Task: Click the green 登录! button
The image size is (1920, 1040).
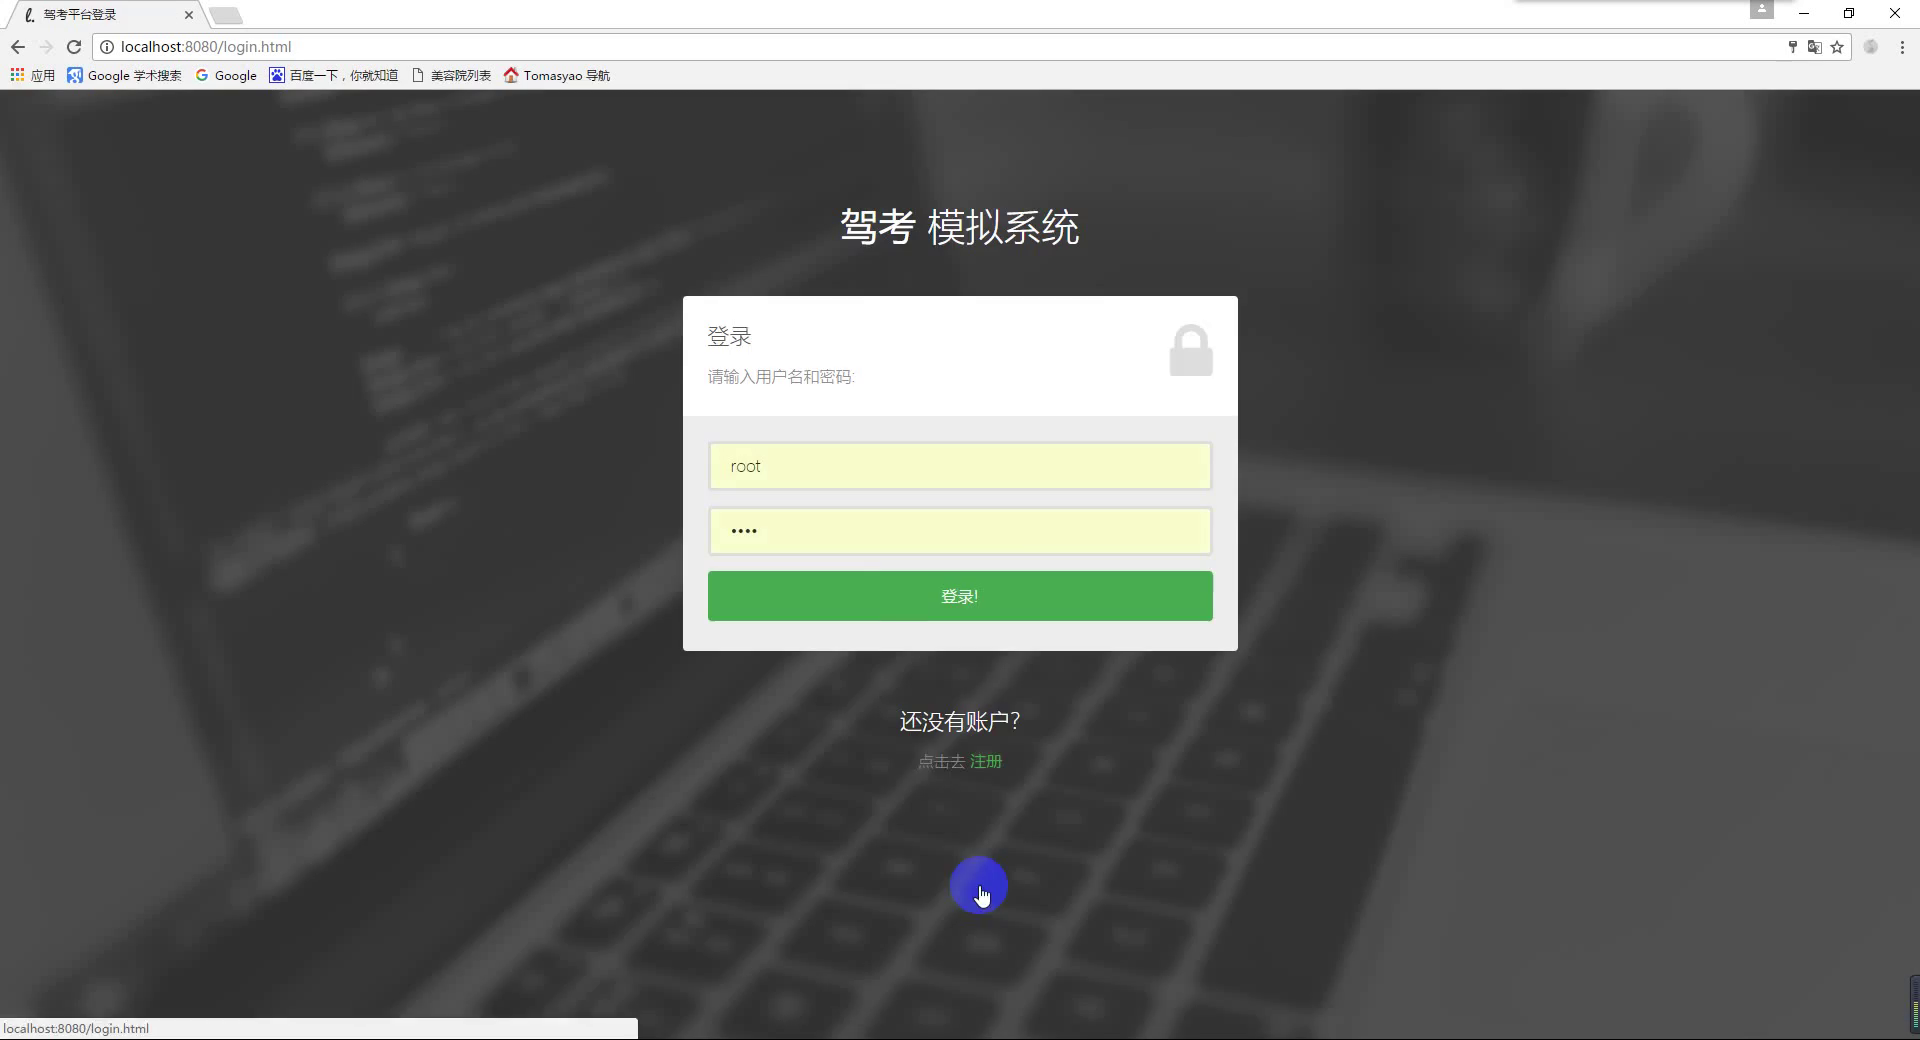Action: coord(960,596)
